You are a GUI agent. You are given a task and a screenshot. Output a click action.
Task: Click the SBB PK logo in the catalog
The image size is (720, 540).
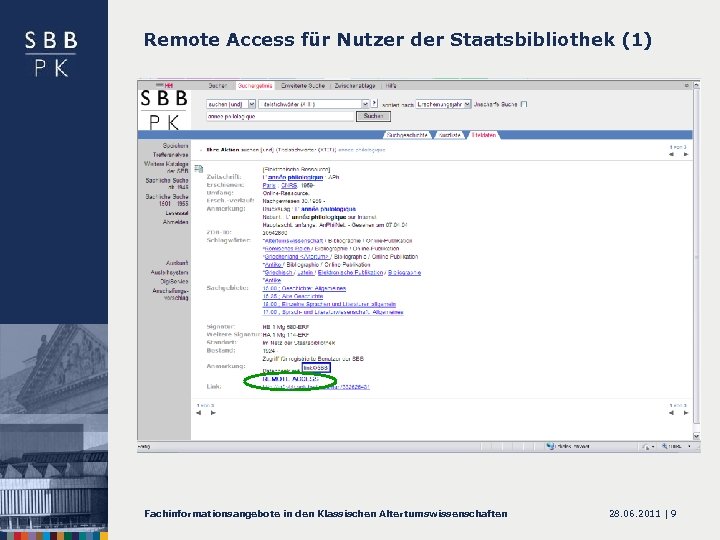pos(164,110)
